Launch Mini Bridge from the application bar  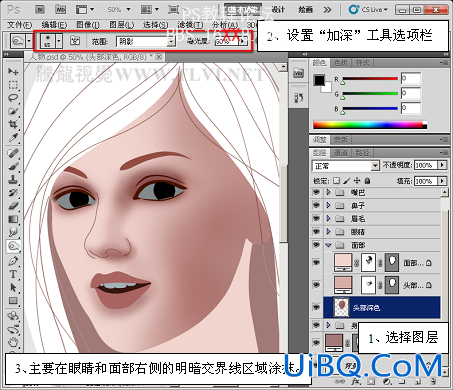click(60, 9)
